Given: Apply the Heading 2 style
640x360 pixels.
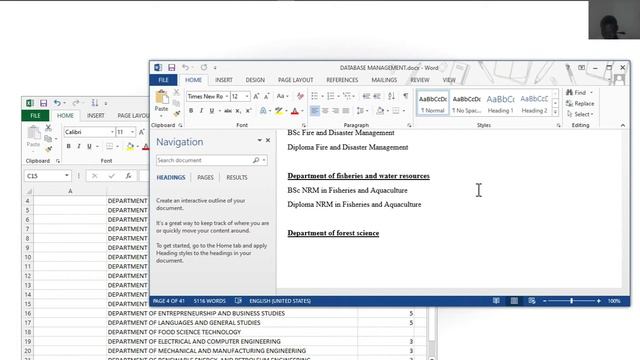Looking at the screenshot, I should [534, 103].
